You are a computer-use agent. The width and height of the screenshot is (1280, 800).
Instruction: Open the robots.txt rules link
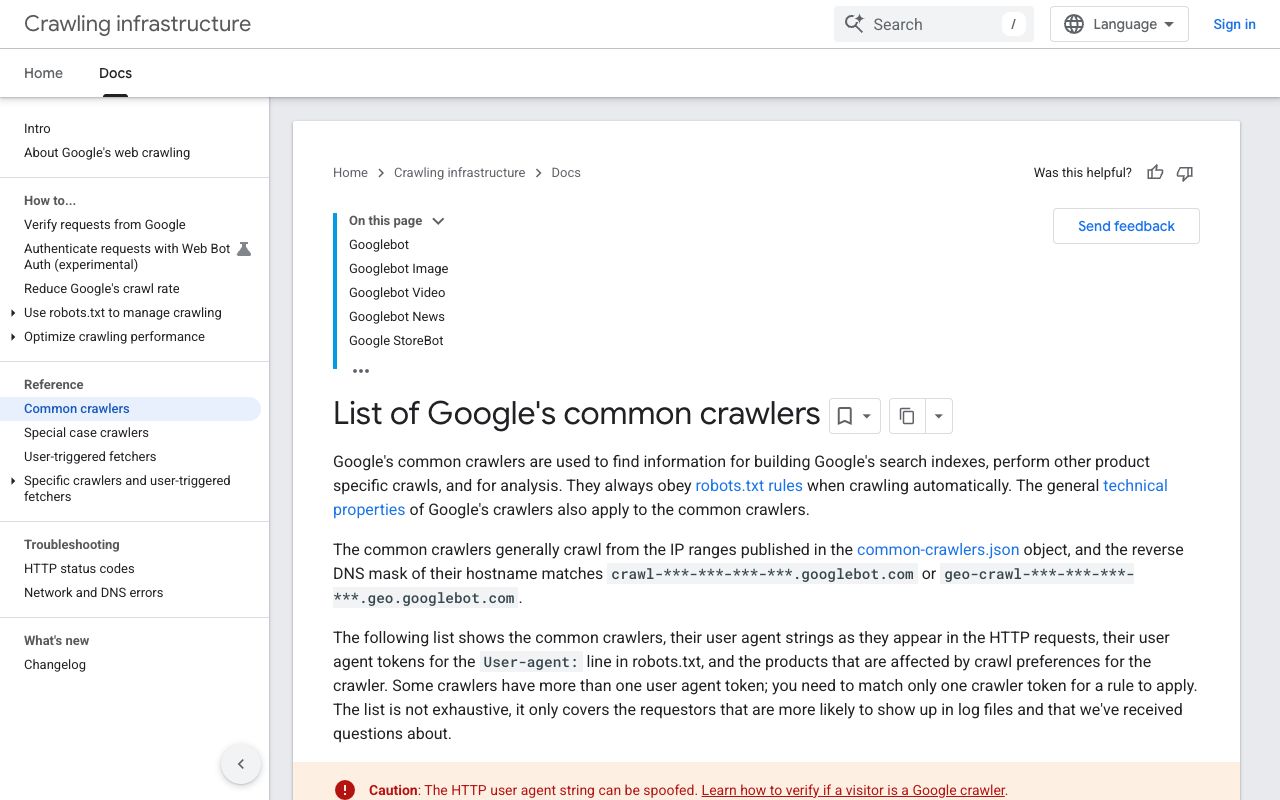pyautogui.click(x=749, y=486)
